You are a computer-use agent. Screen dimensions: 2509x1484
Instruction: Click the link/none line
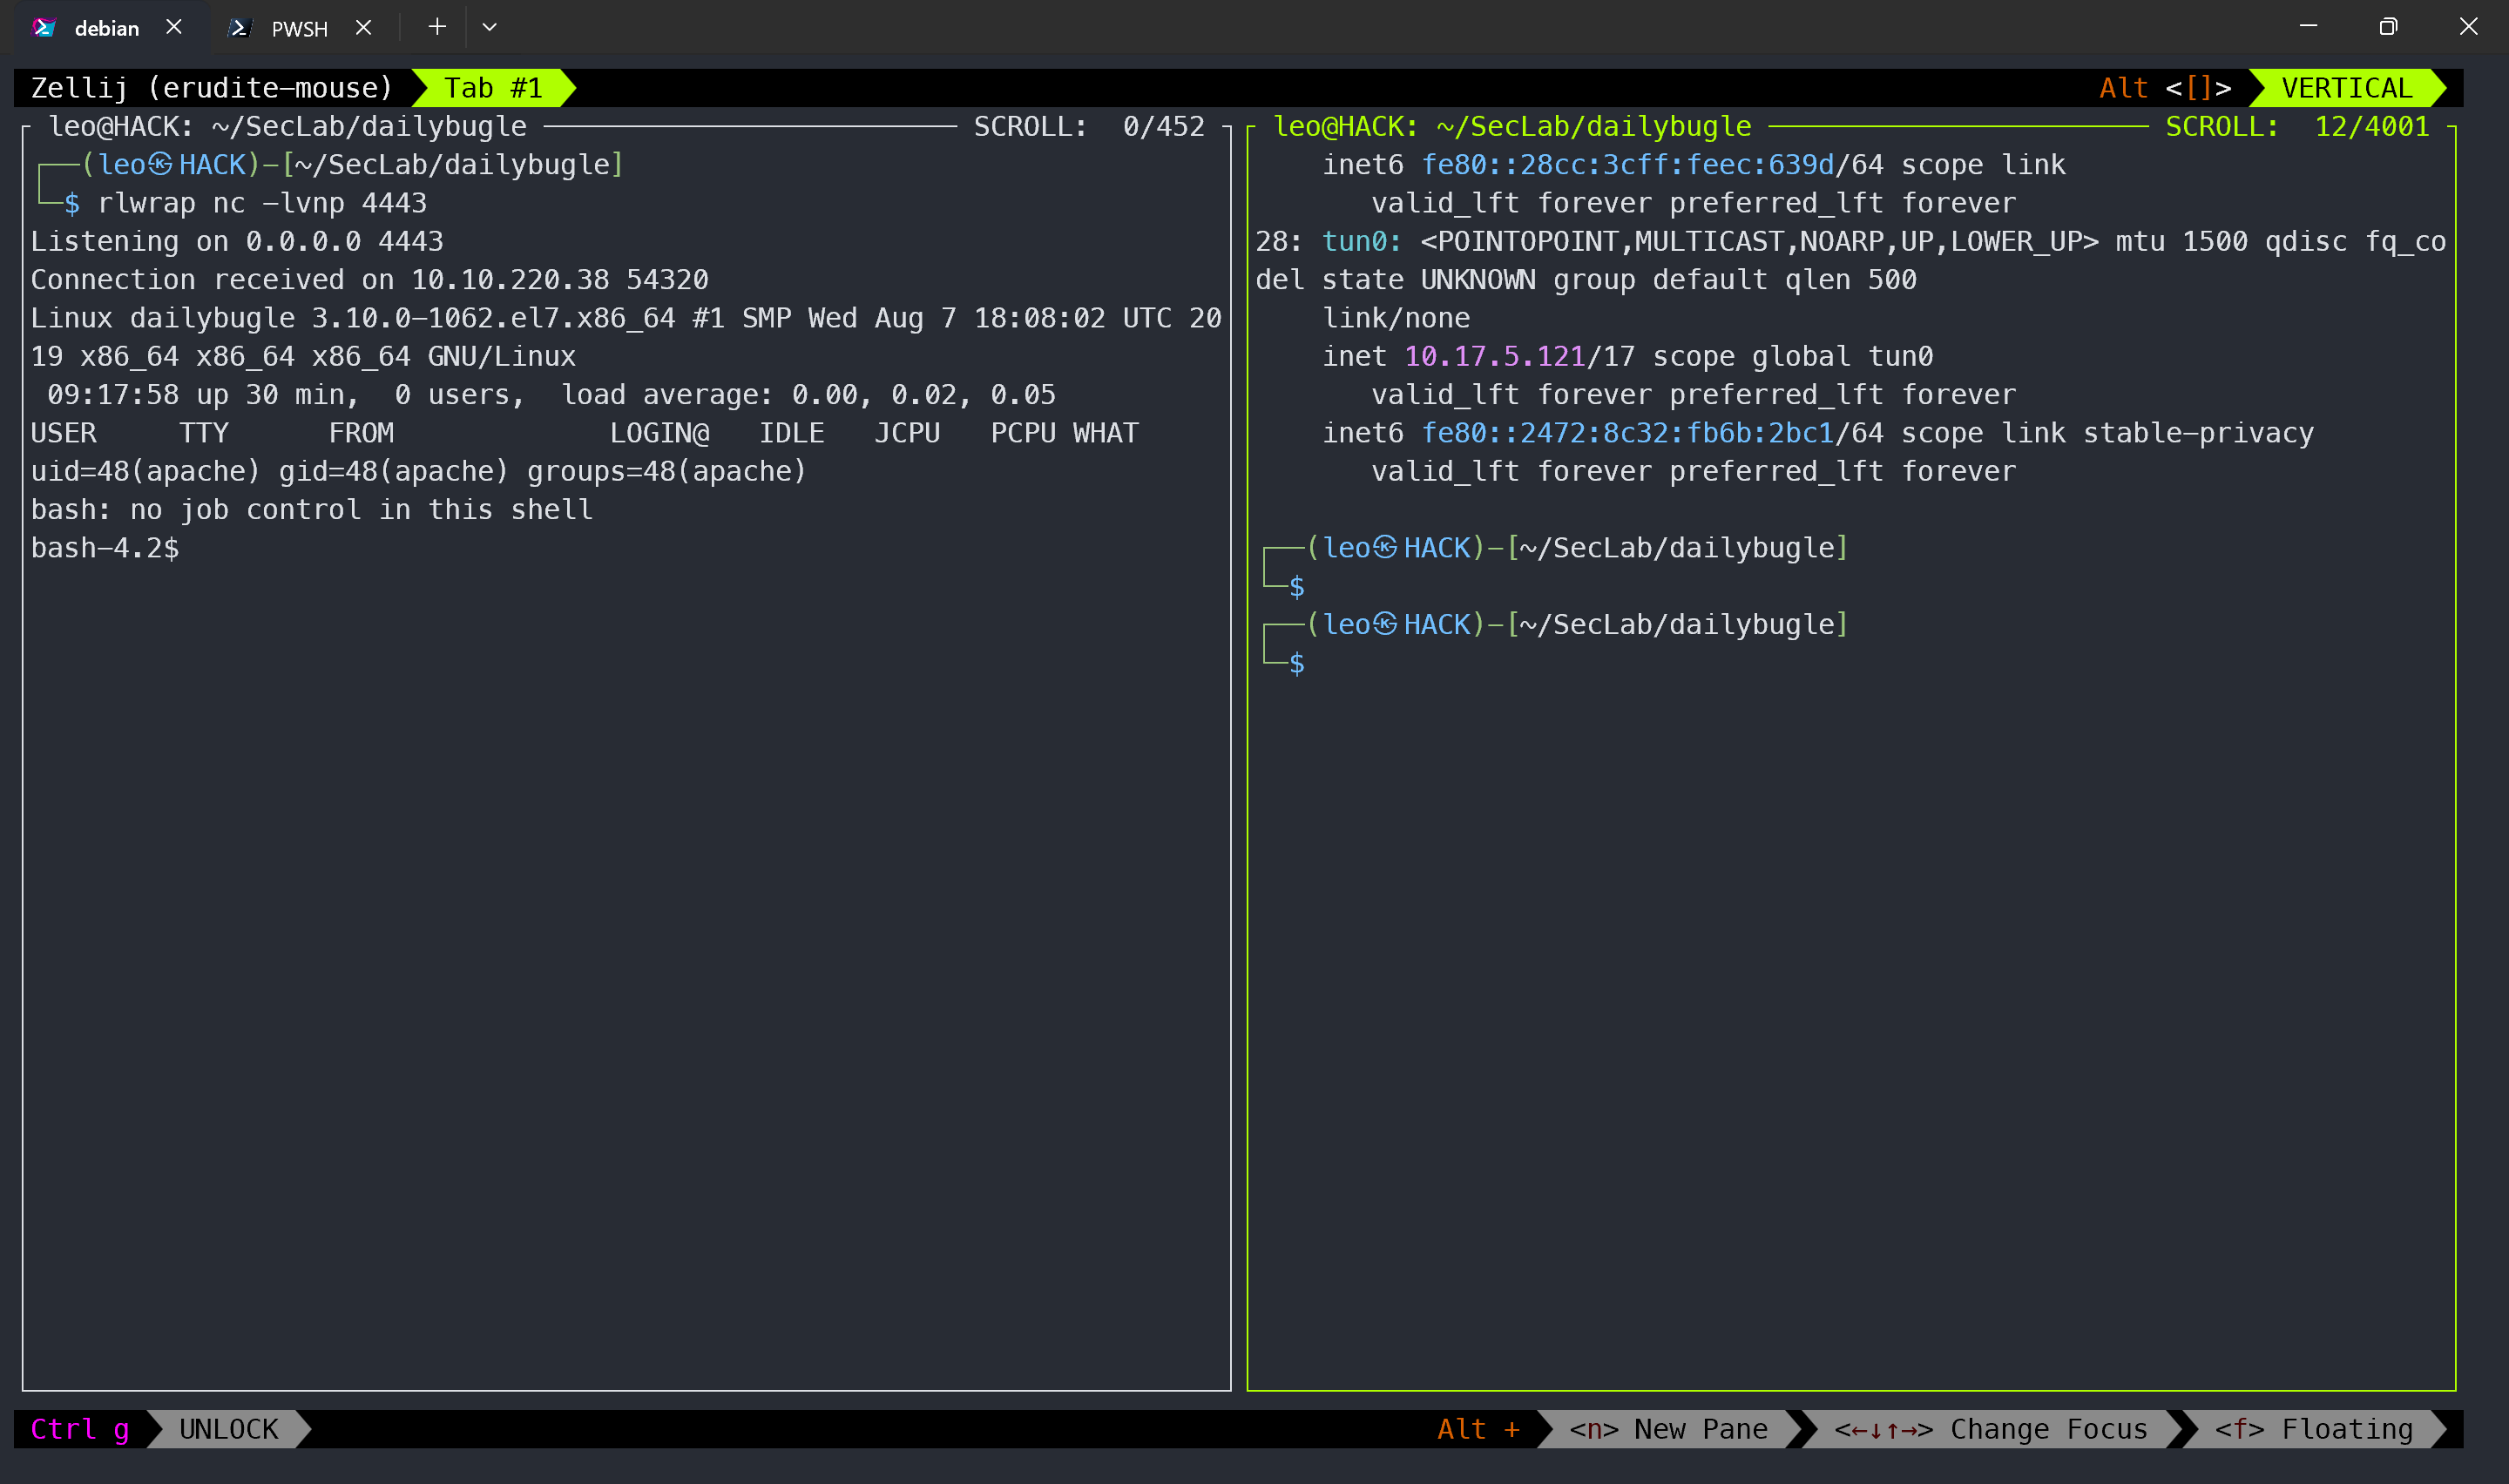point(1396,318)
